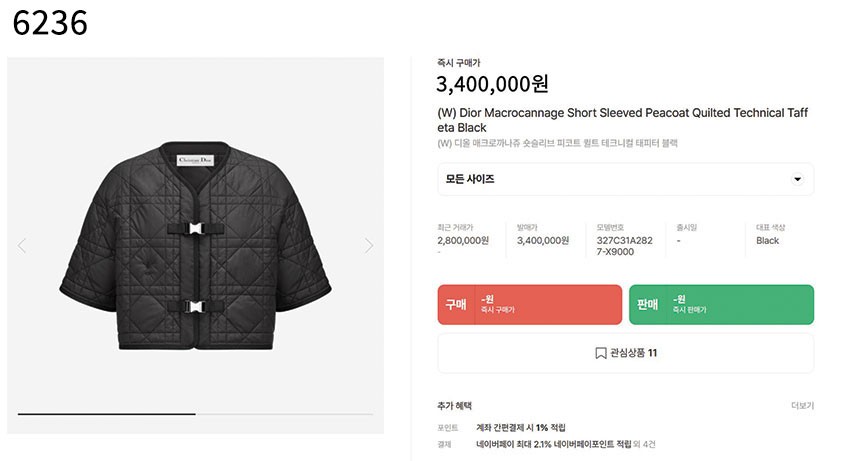Open 더보기 for additional benefits
The height and width of the screenshot is (461, 860).
(802, 406)
